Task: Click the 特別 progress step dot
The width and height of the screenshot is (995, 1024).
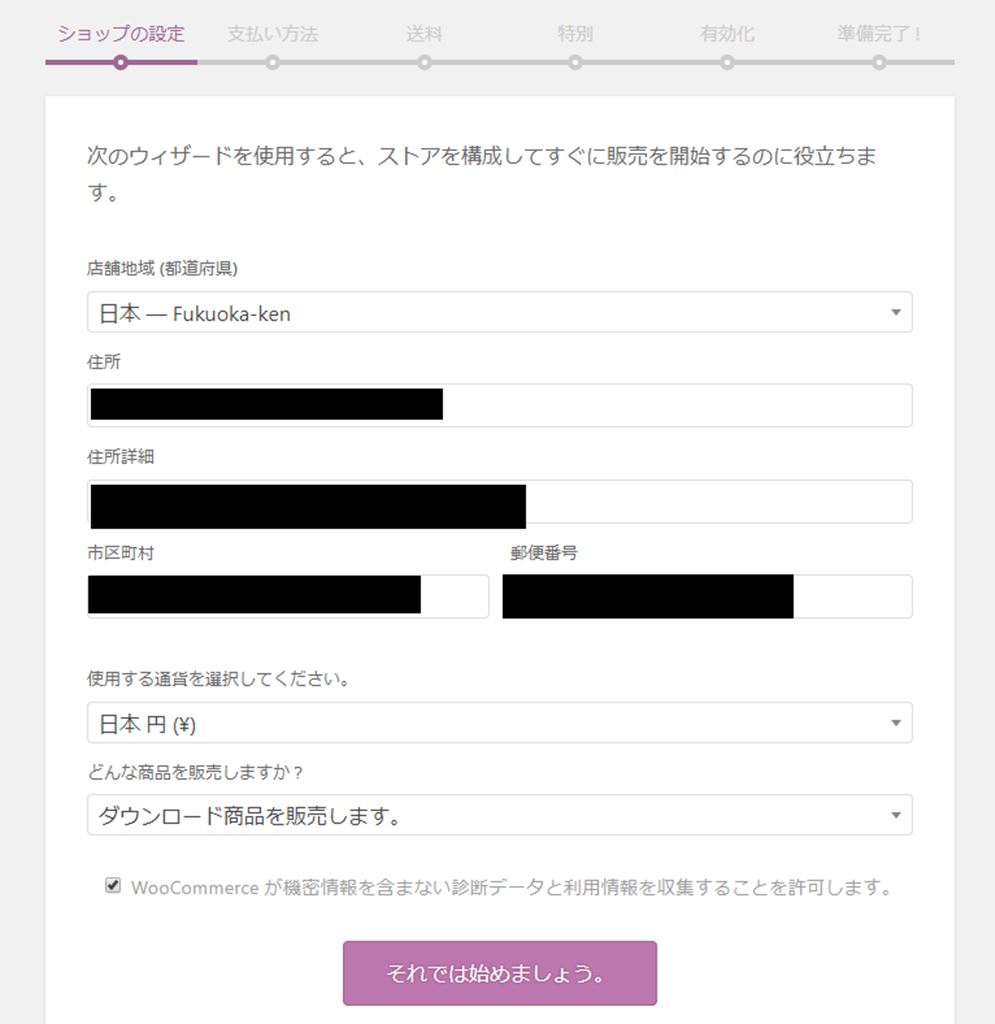Action: 575,62
